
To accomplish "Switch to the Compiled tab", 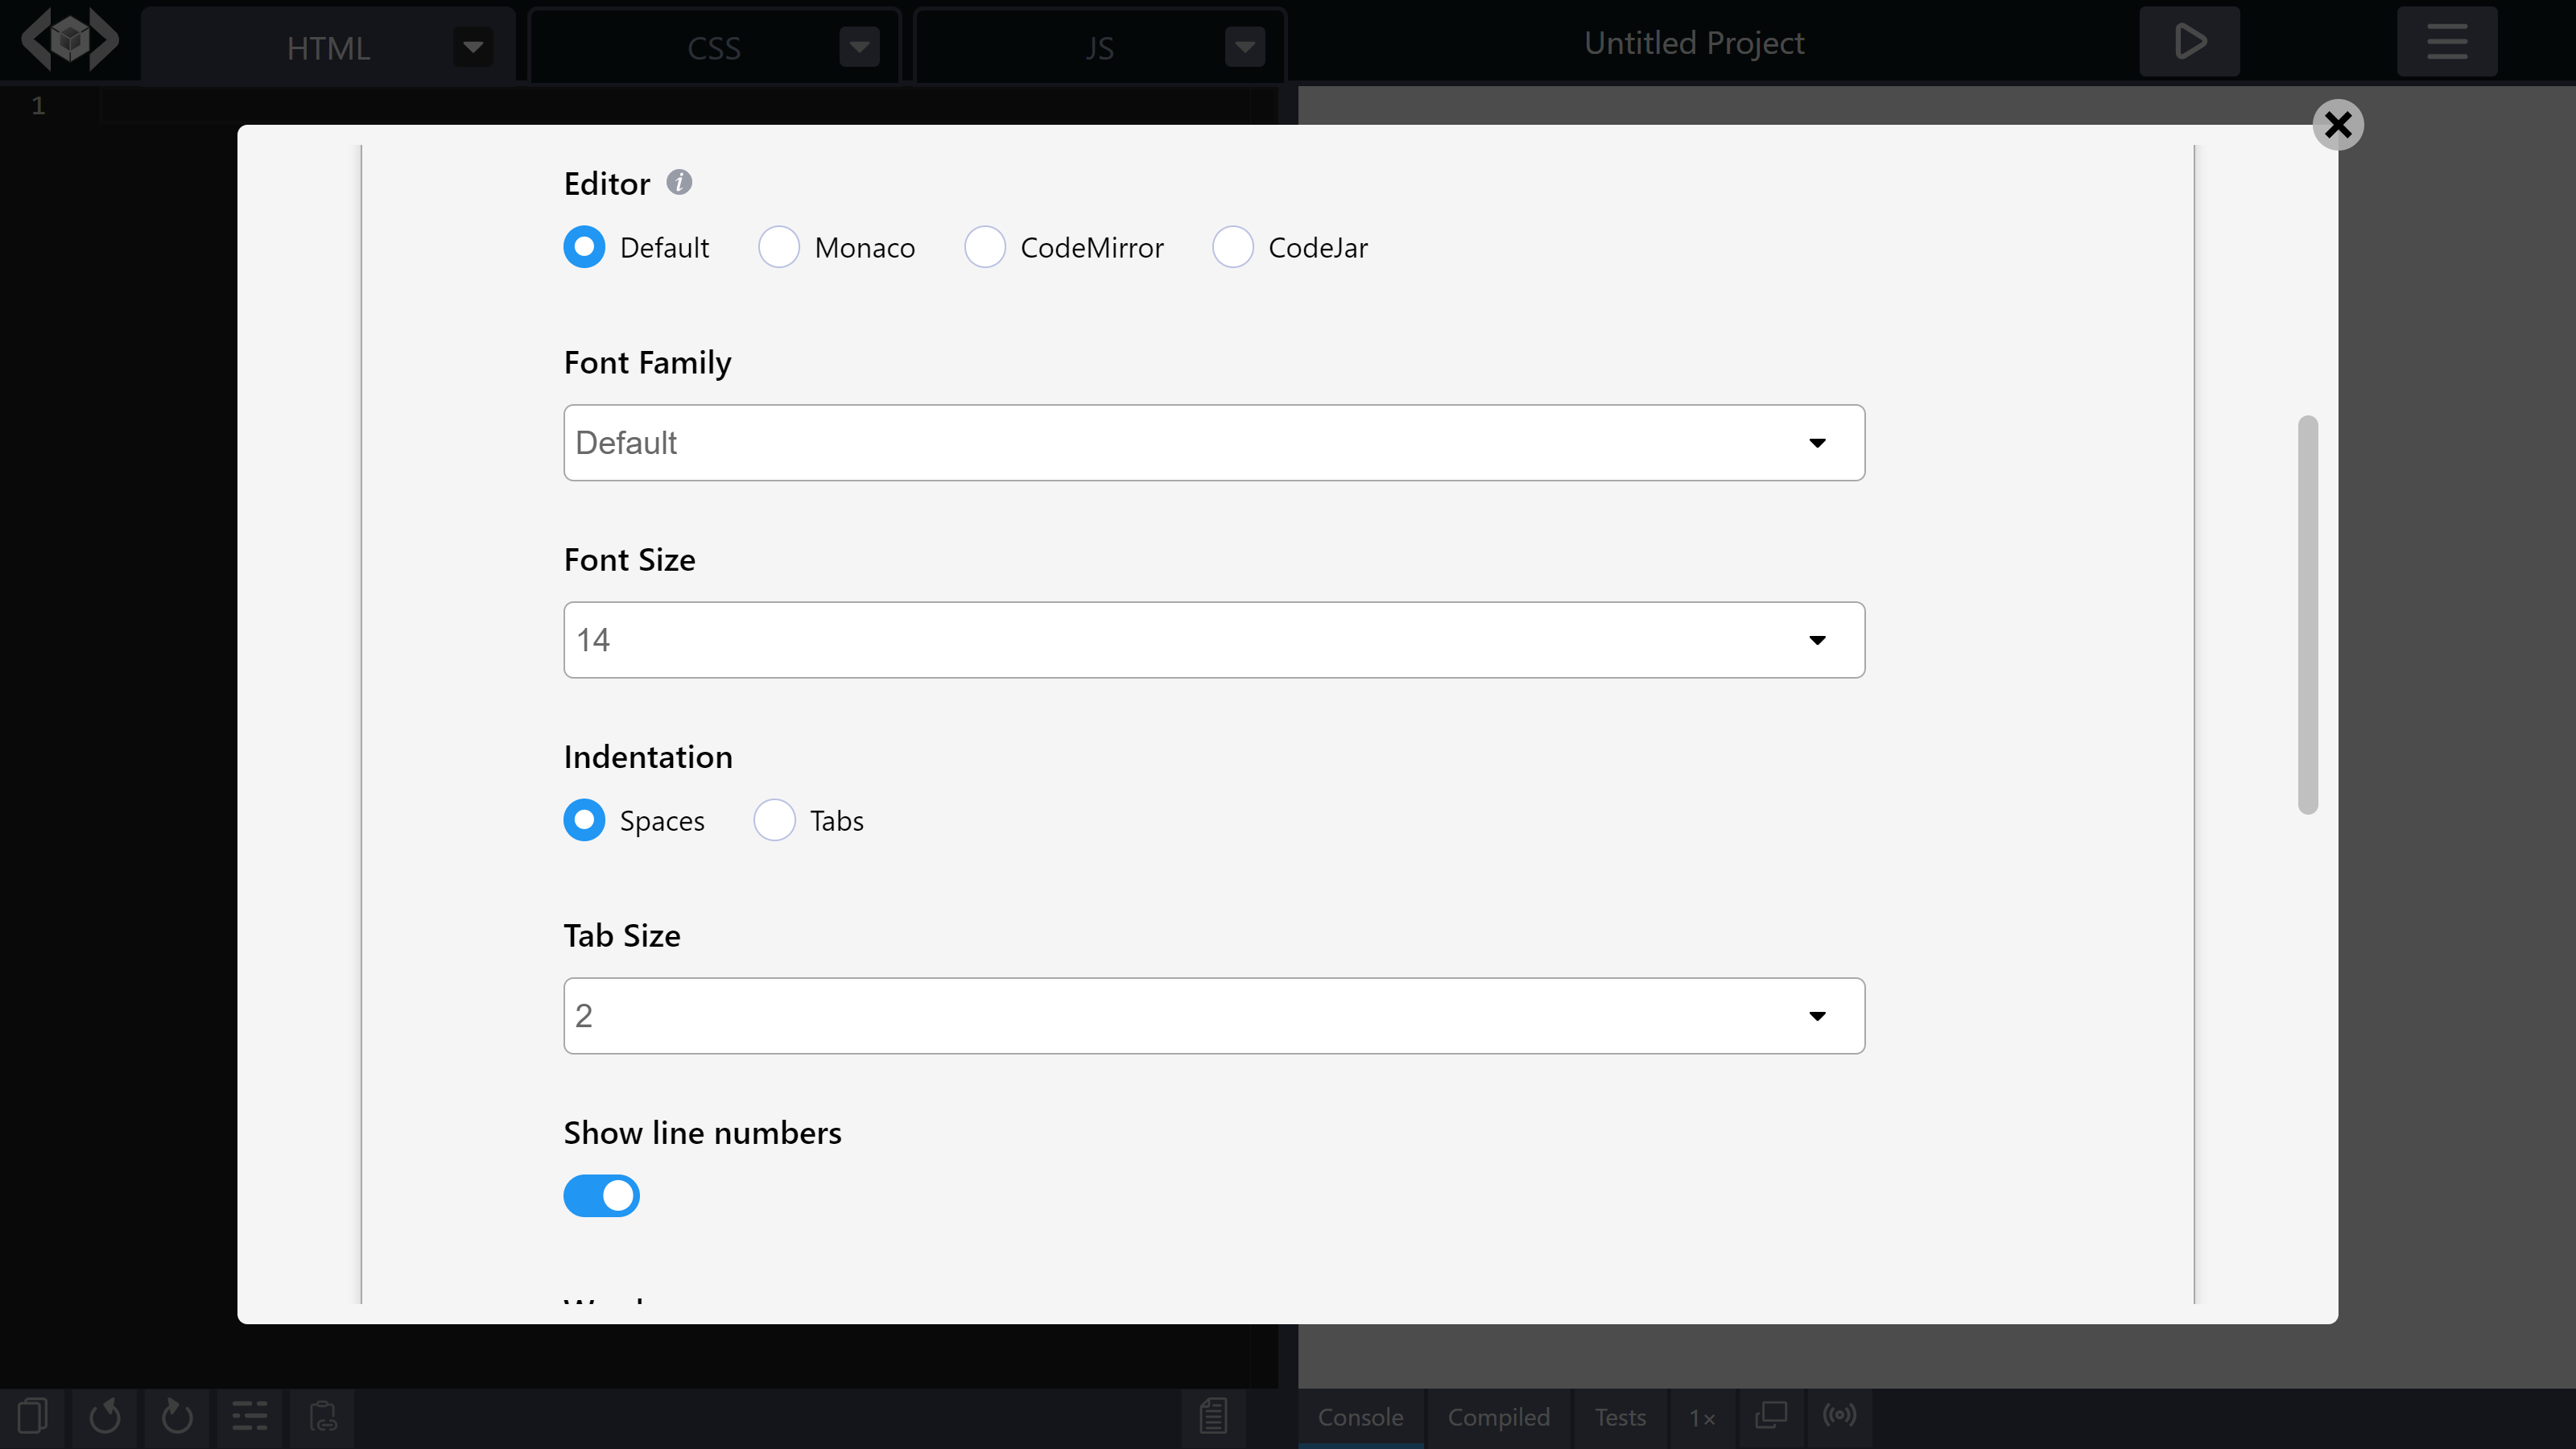I will [x=1498, y=1416].
